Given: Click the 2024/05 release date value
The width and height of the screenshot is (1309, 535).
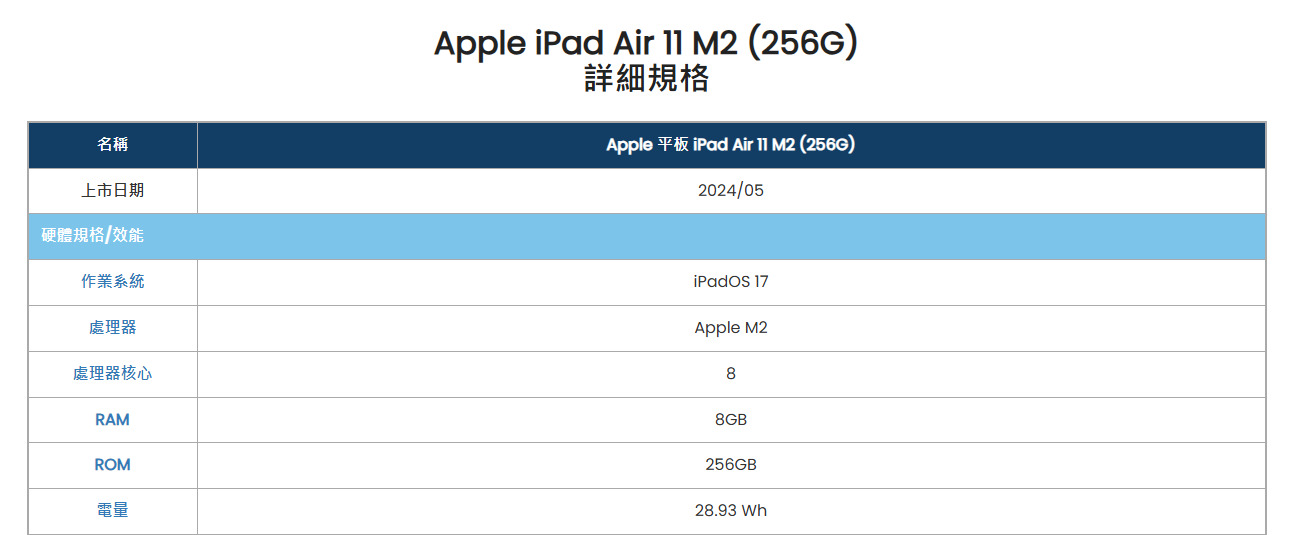Looking at the screenshot, I should [730, 190].
